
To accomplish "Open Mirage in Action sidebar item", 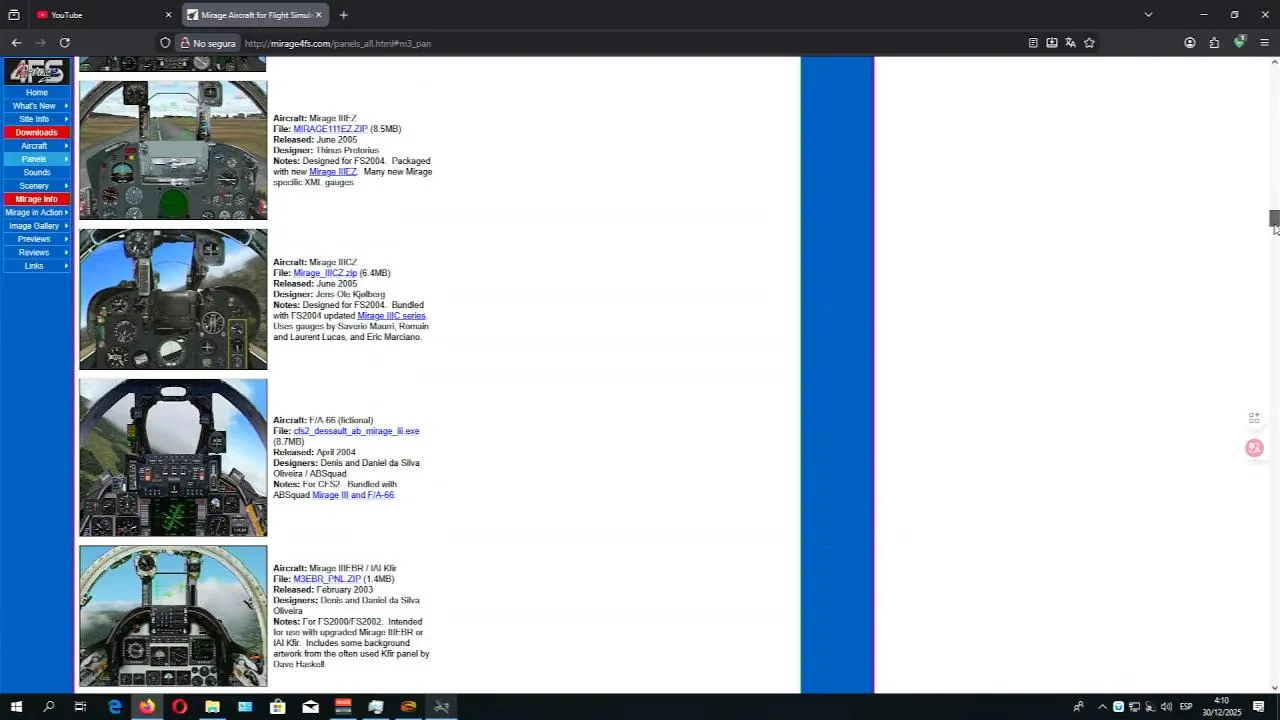I will 37,212.
